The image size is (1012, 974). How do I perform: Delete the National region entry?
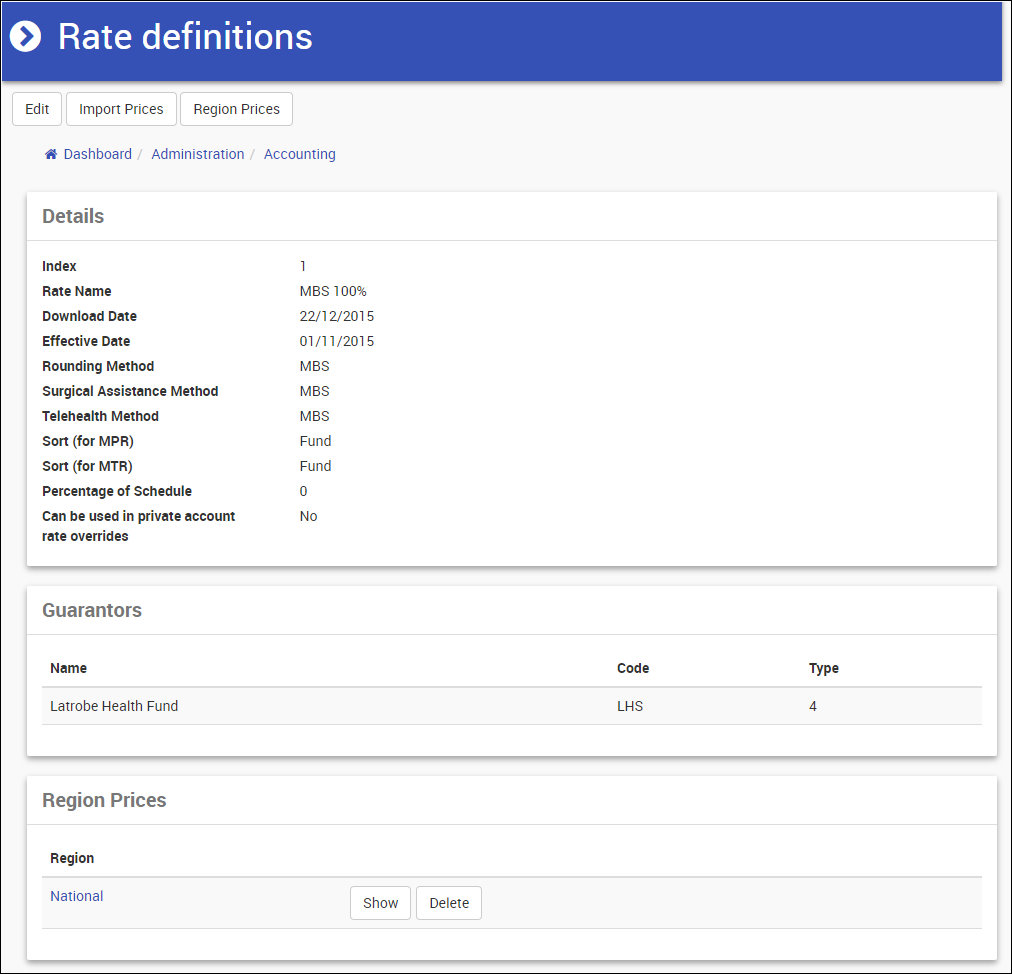pos(449,903)
